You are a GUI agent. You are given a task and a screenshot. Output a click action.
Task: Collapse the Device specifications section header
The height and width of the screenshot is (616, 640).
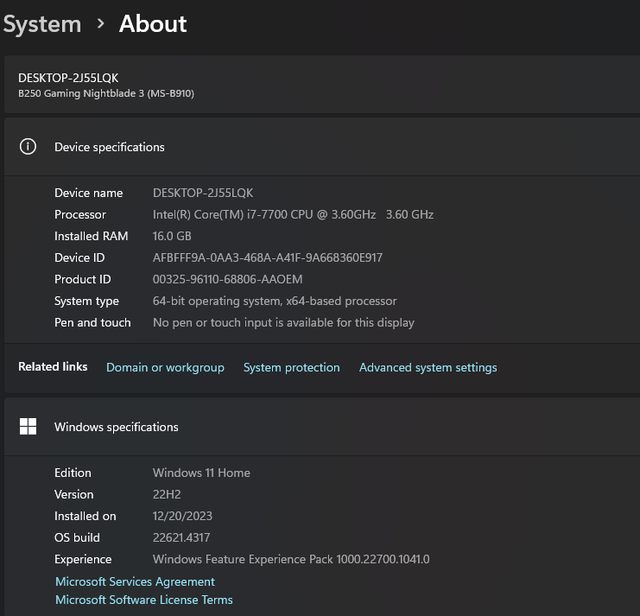pyautogui.click(x=322, y=147)
